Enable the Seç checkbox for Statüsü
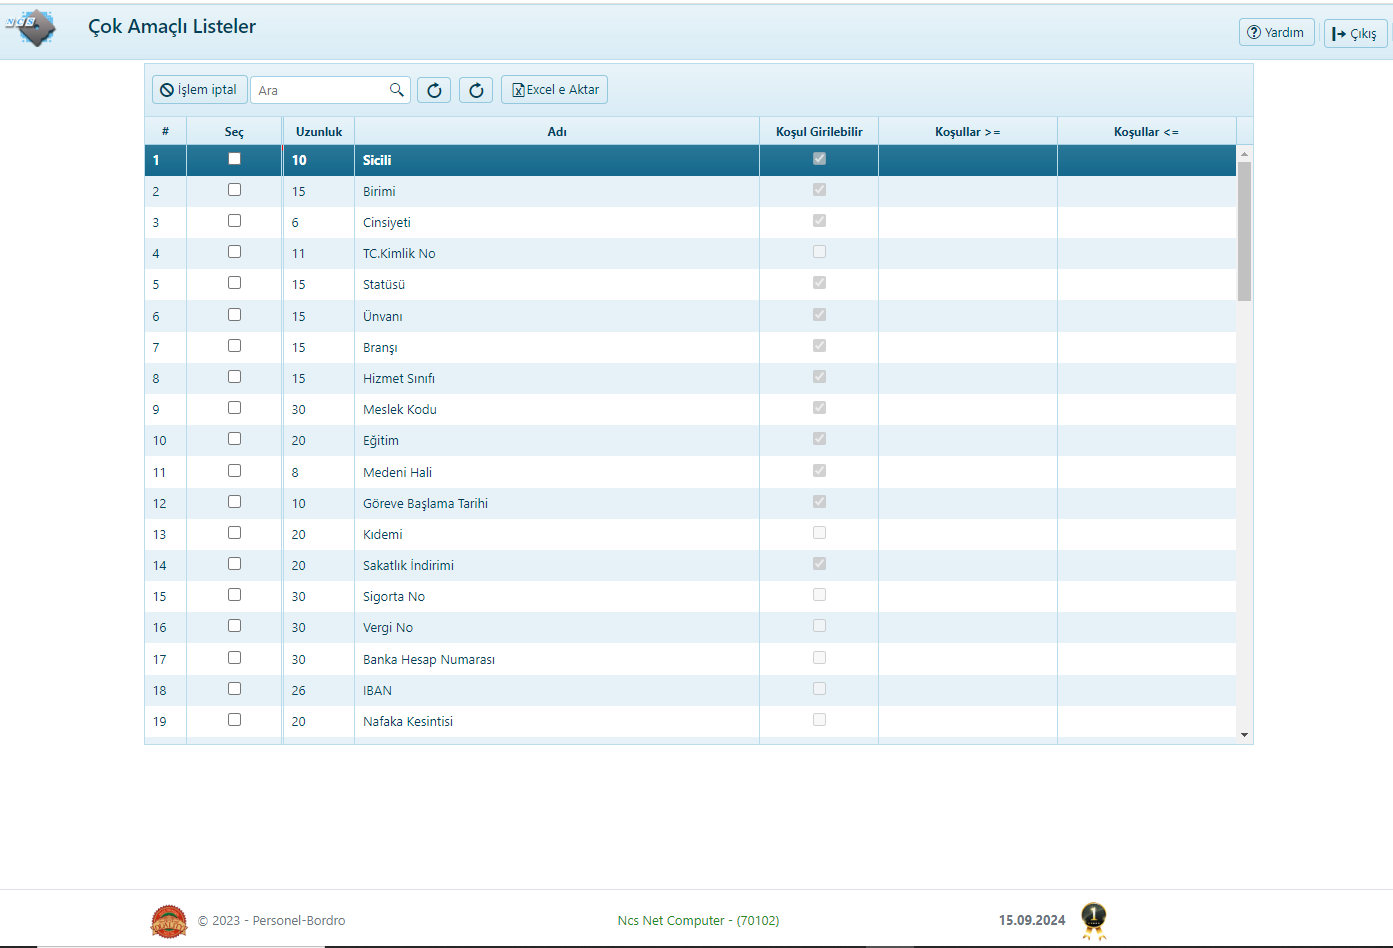The width and height of the screenshot is (1393, 948). [234, 283]
